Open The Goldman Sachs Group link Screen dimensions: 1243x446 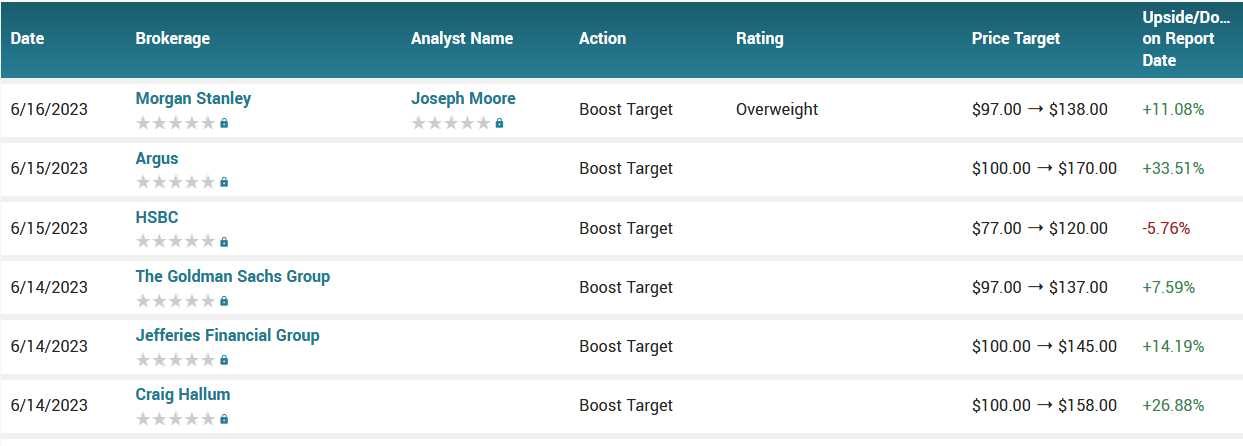pos(232,276)
